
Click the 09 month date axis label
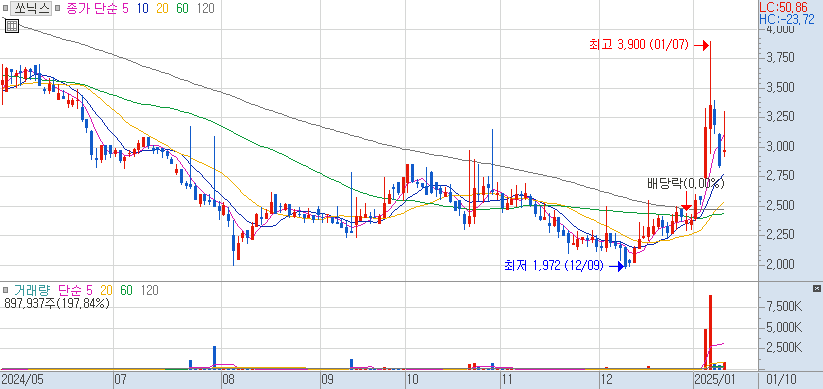click(328, 379)
